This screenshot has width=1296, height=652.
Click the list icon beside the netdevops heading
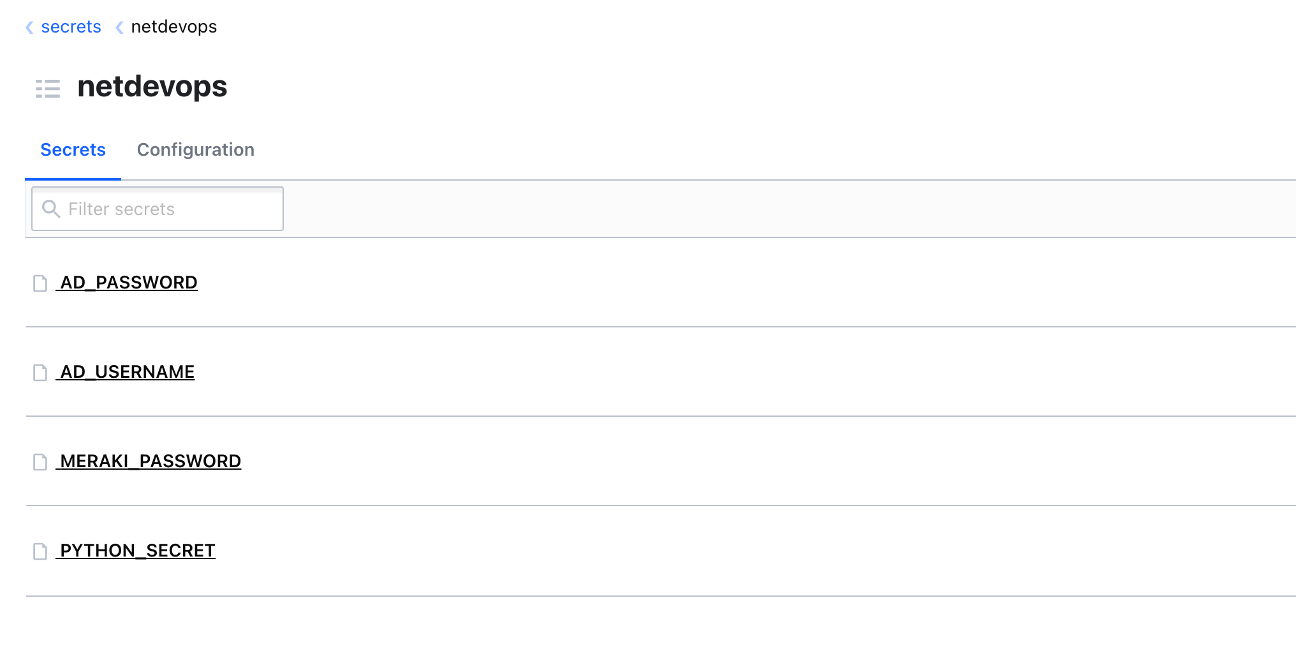coord(48,88)
